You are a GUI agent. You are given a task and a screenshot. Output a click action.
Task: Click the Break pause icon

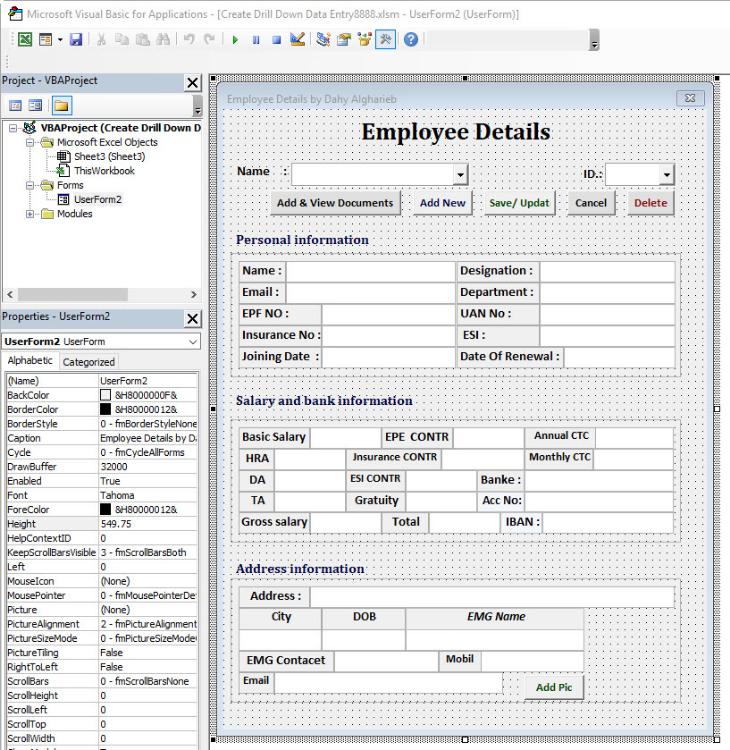[256, 40]
